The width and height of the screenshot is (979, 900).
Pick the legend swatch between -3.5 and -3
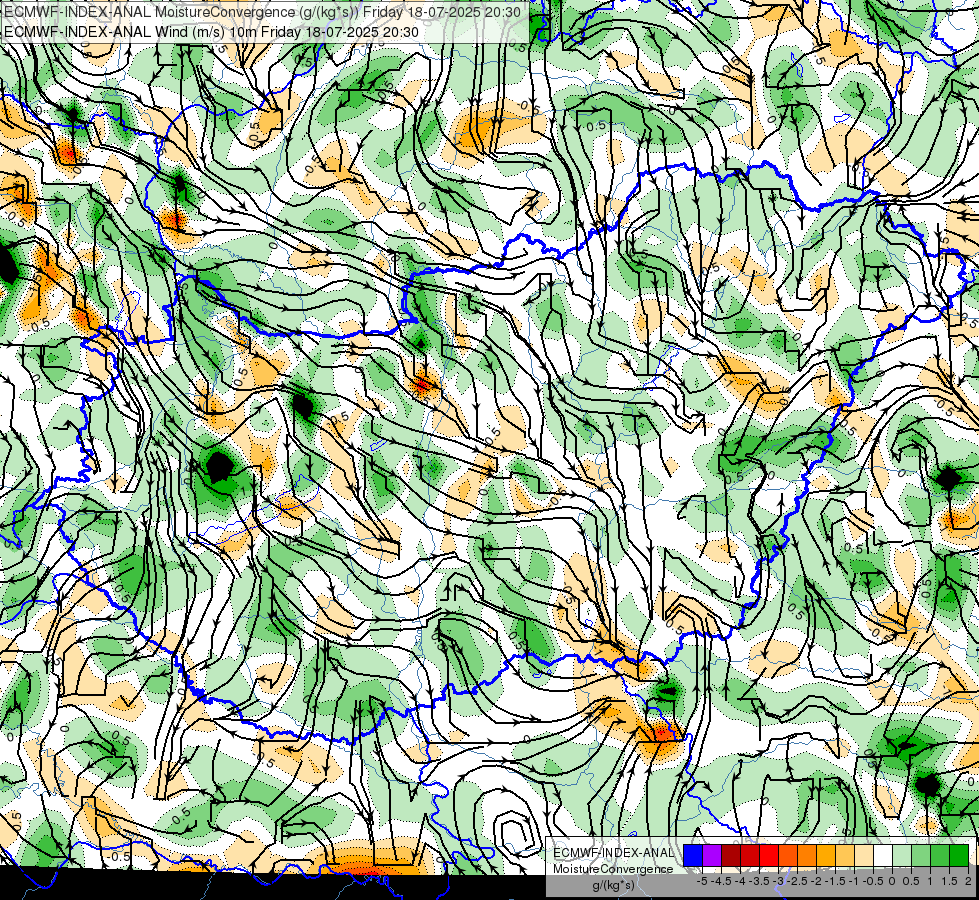[x=769, y=856]
